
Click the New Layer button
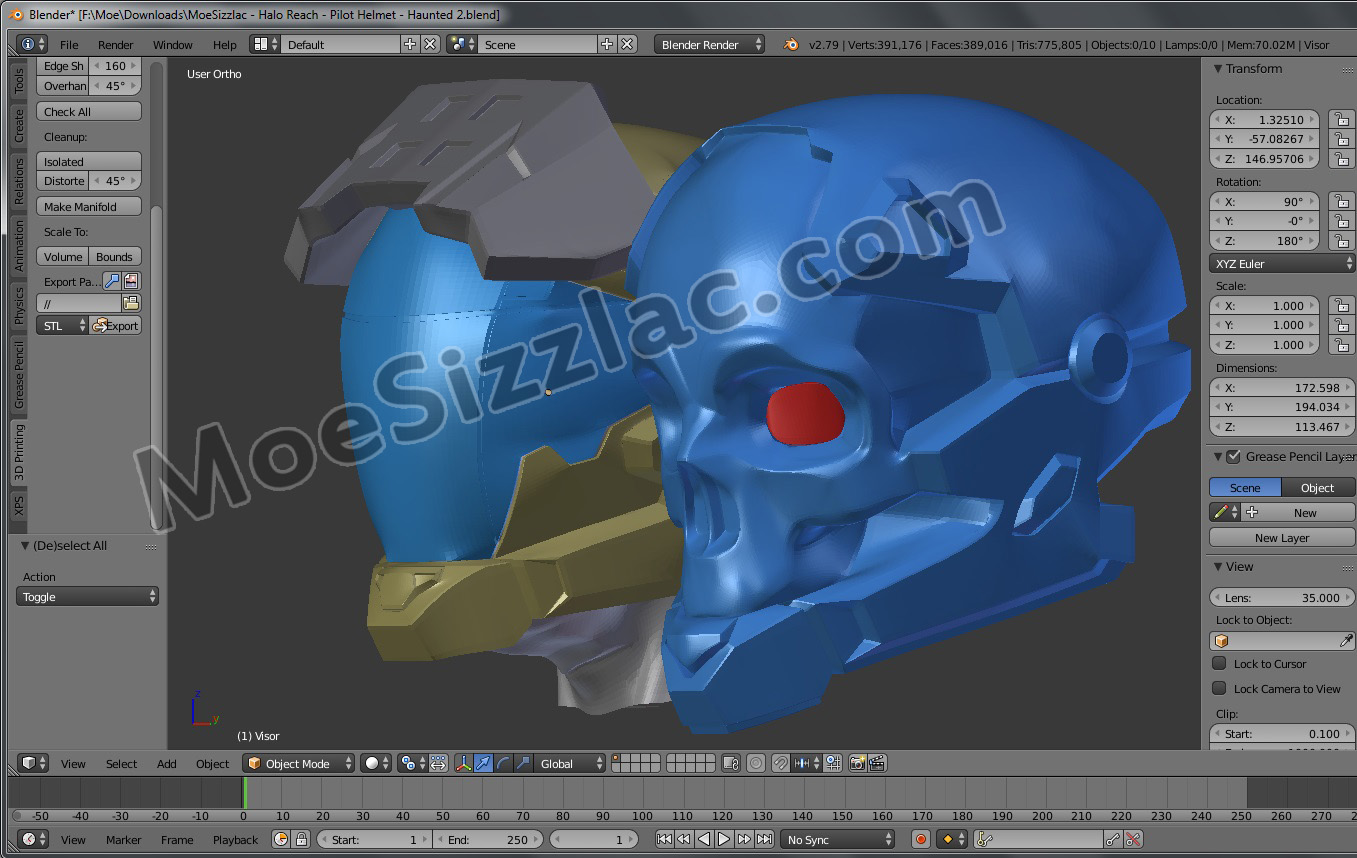point(1282,537)
